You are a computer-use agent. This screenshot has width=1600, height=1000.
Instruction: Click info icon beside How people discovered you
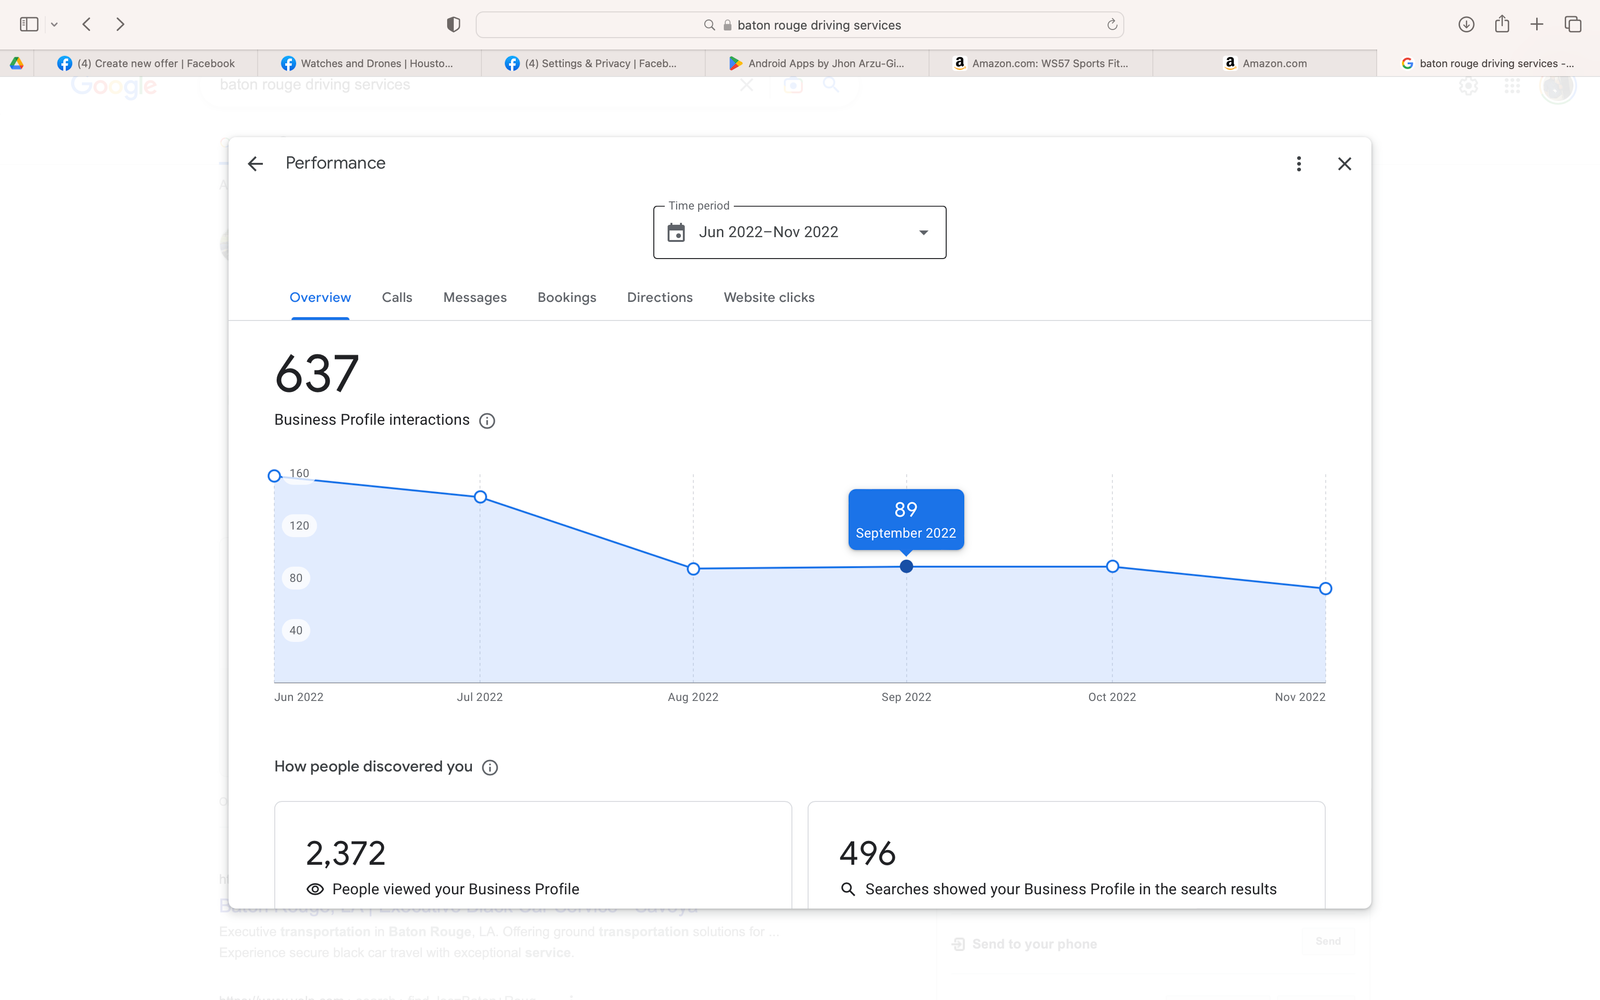(x=490, y=768)
